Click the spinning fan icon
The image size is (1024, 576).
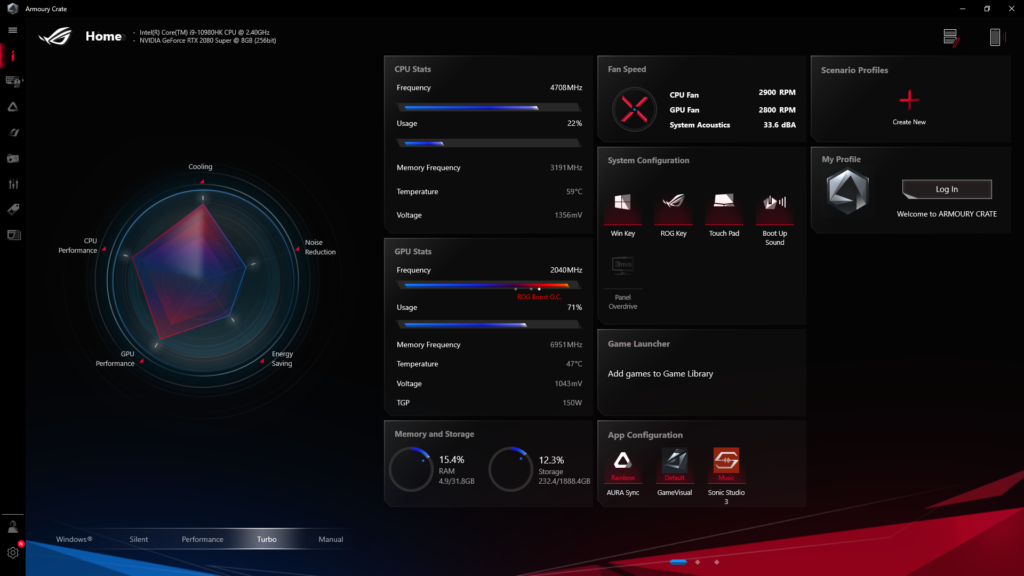click(634, 109)
